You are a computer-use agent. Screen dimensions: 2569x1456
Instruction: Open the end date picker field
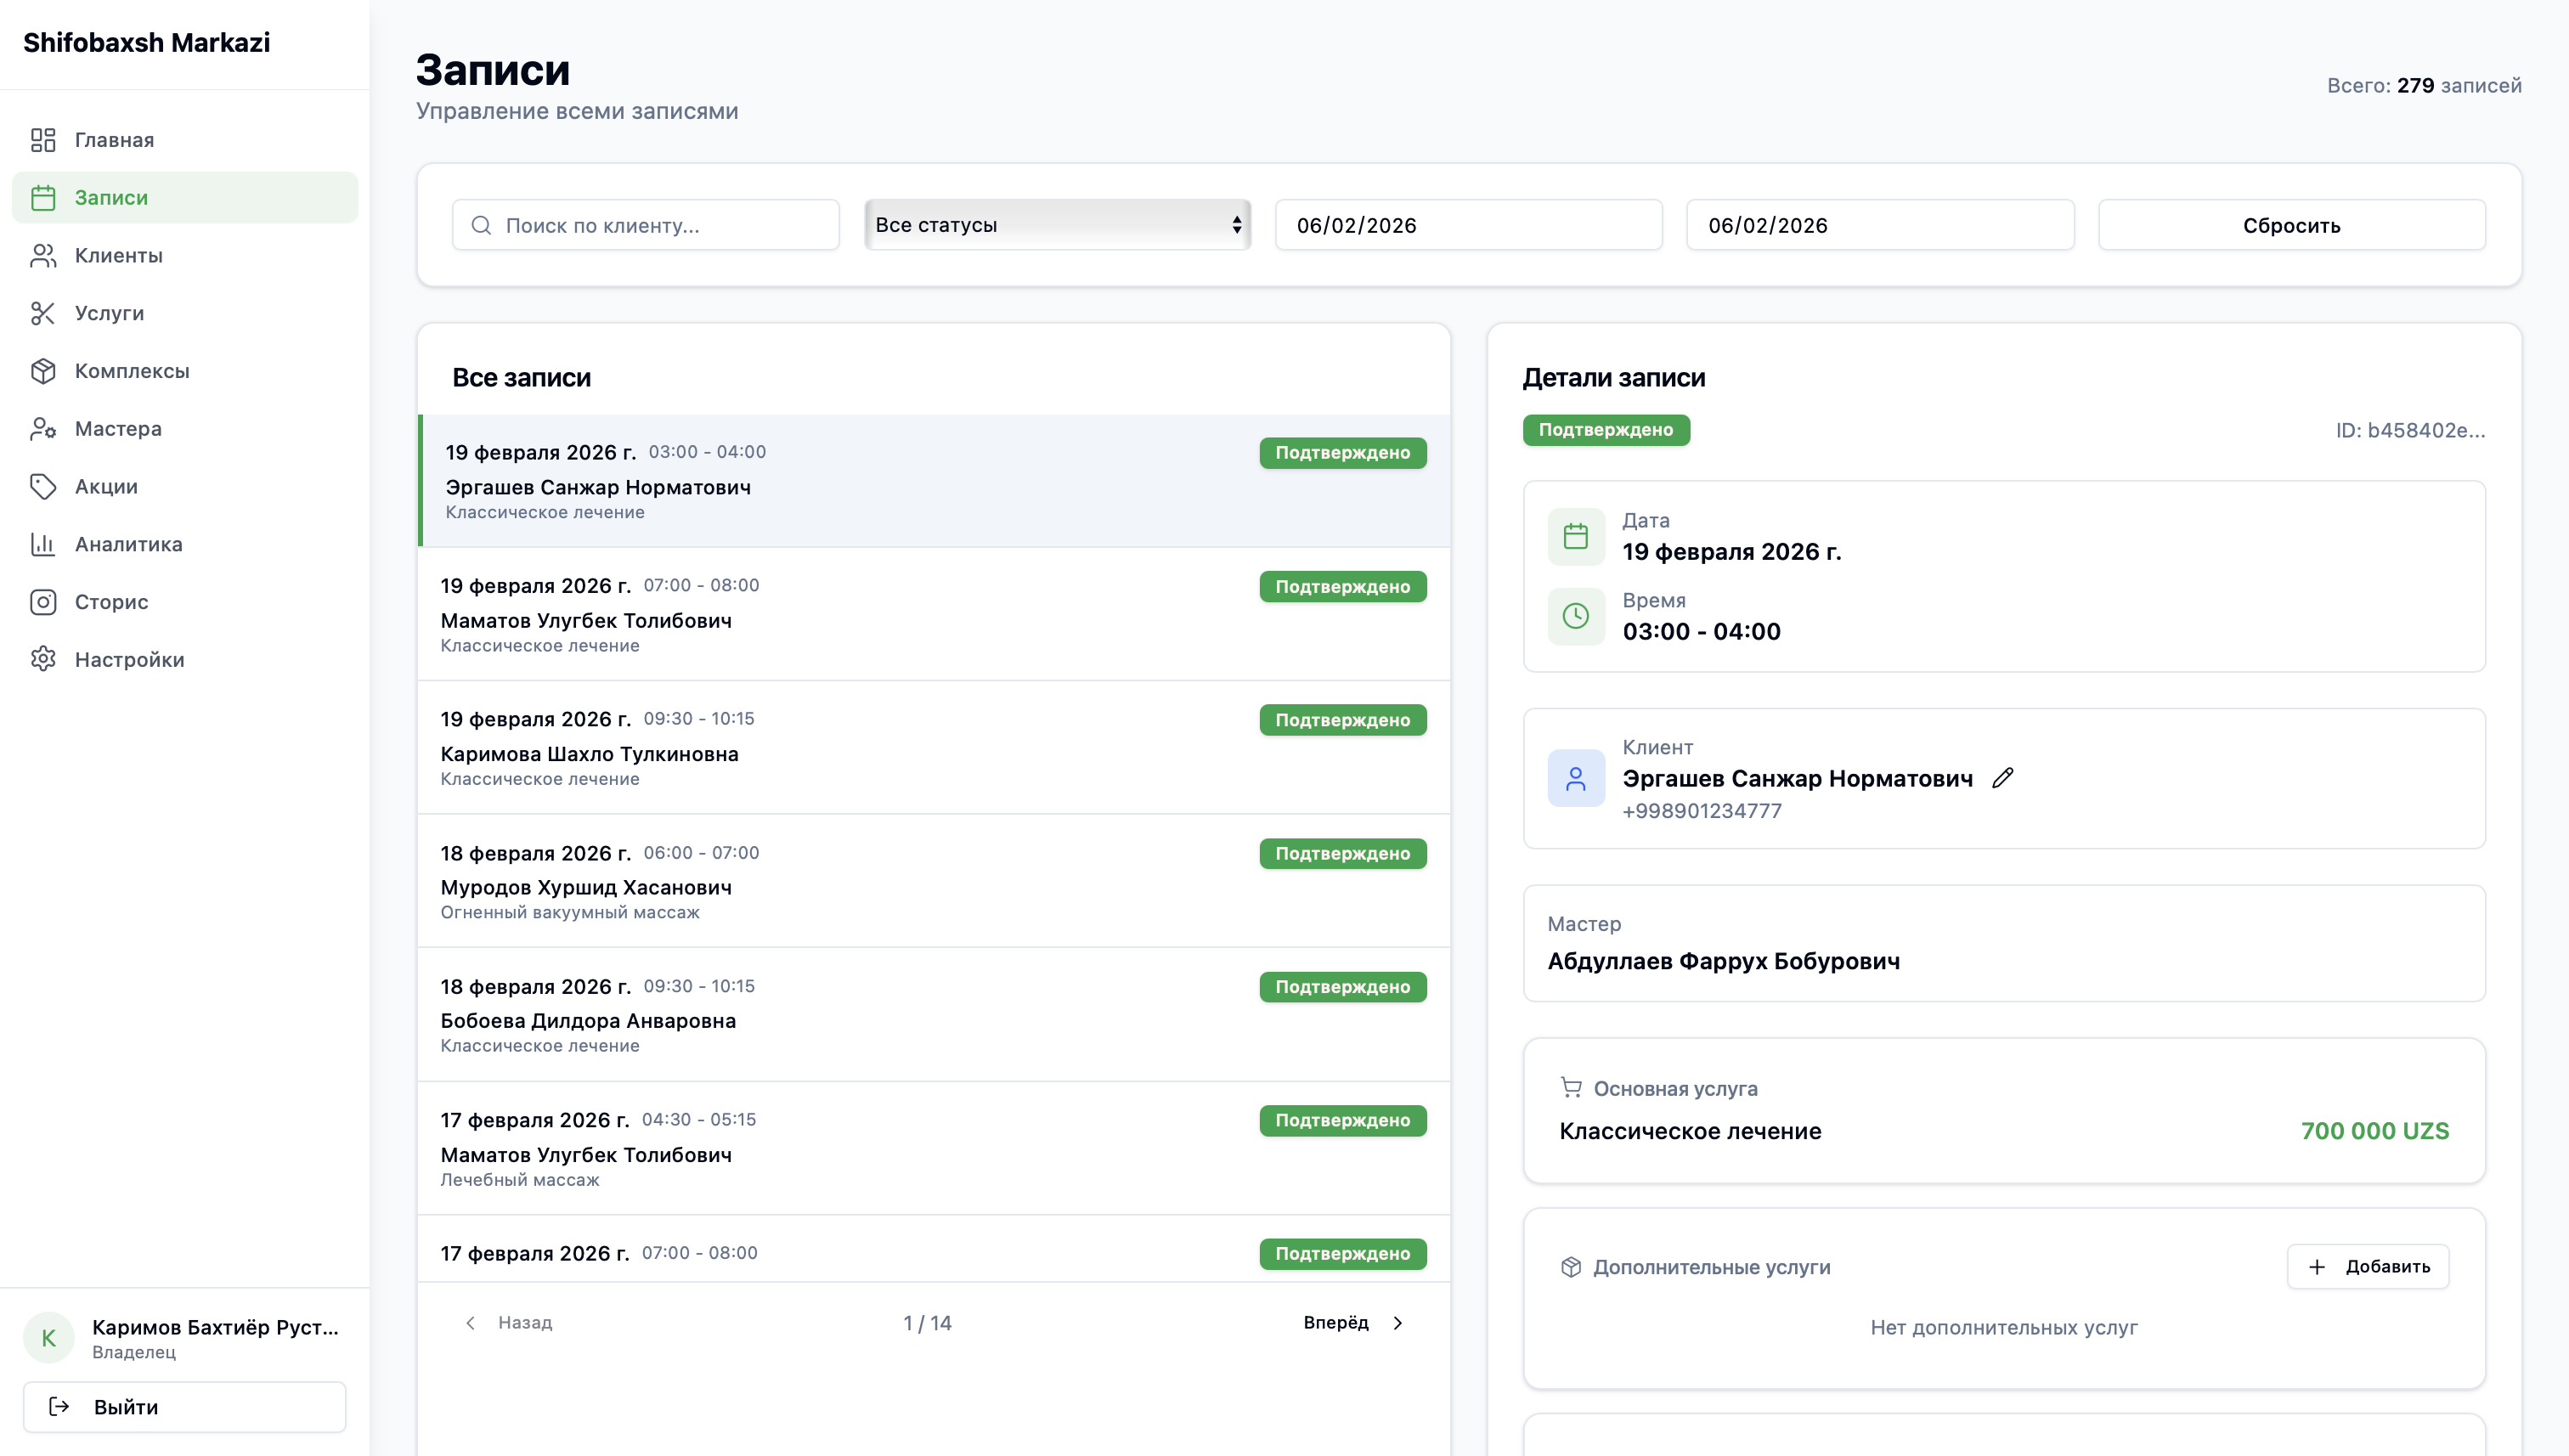click(x=1879, y=225)
